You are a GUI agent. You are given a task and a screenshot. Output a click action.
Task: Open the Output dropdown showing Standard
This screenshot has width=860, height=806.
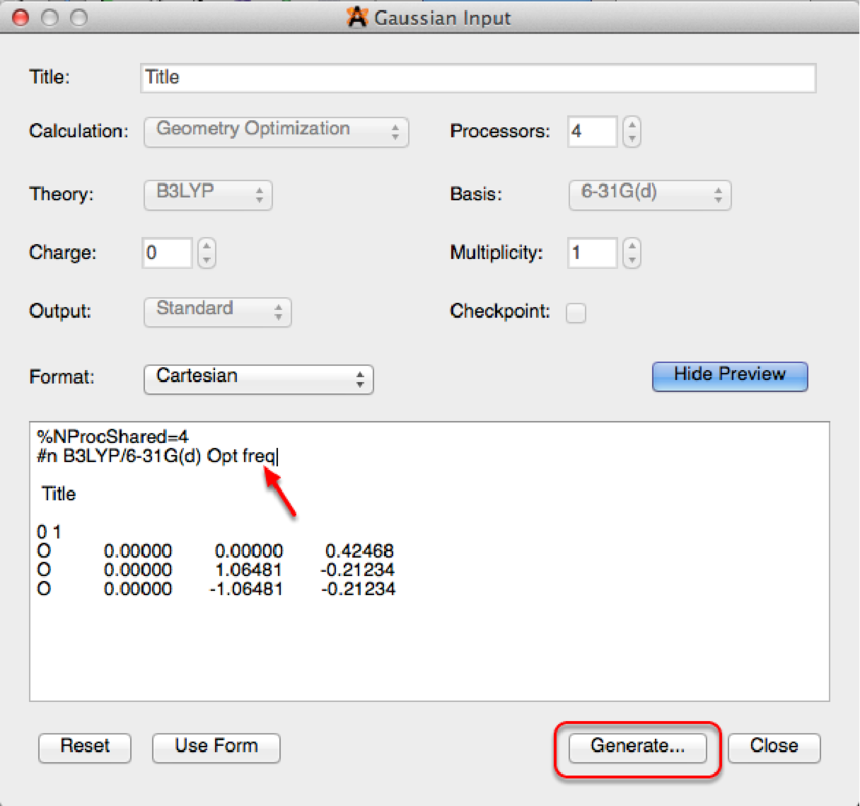coord(218,311)
